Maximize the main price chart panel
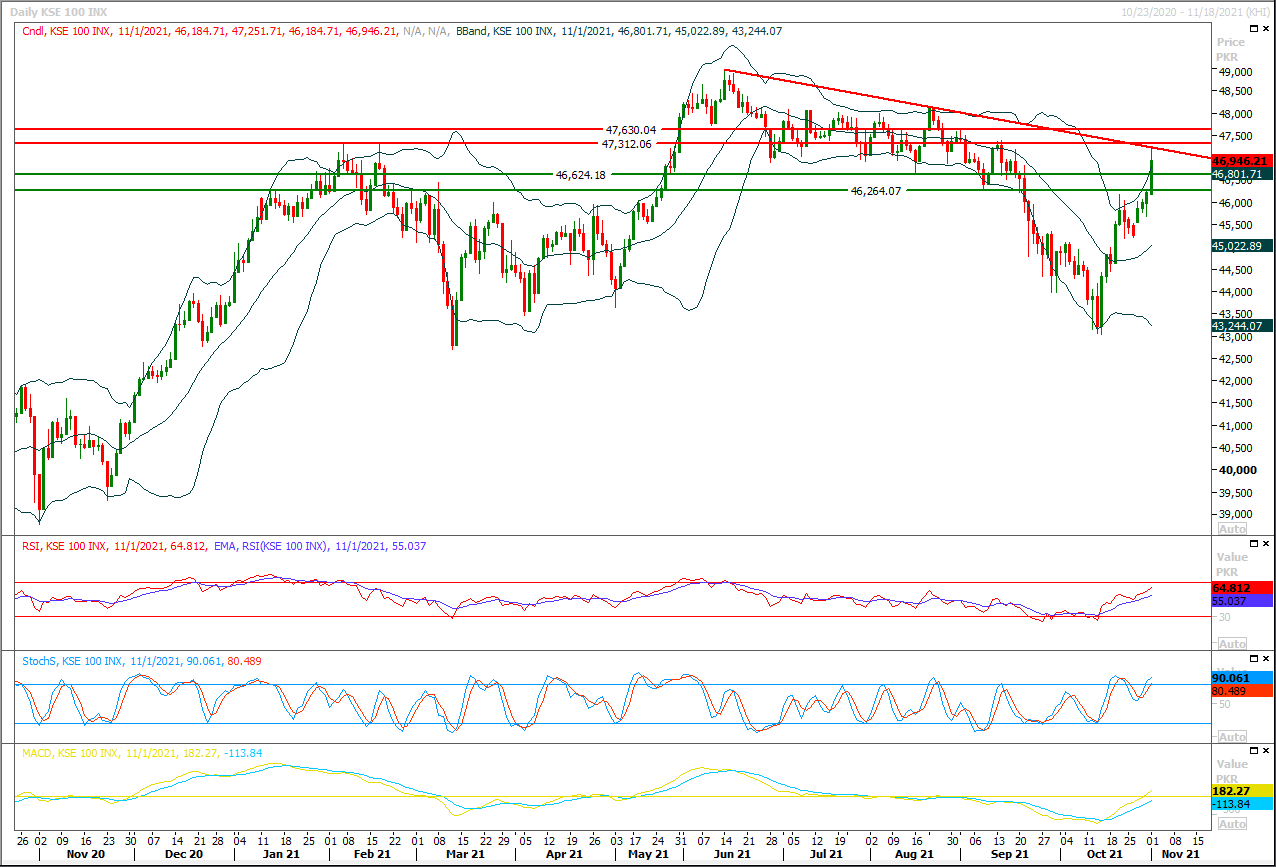This screenshot has height=867, width=1276. pos(1253,31)
